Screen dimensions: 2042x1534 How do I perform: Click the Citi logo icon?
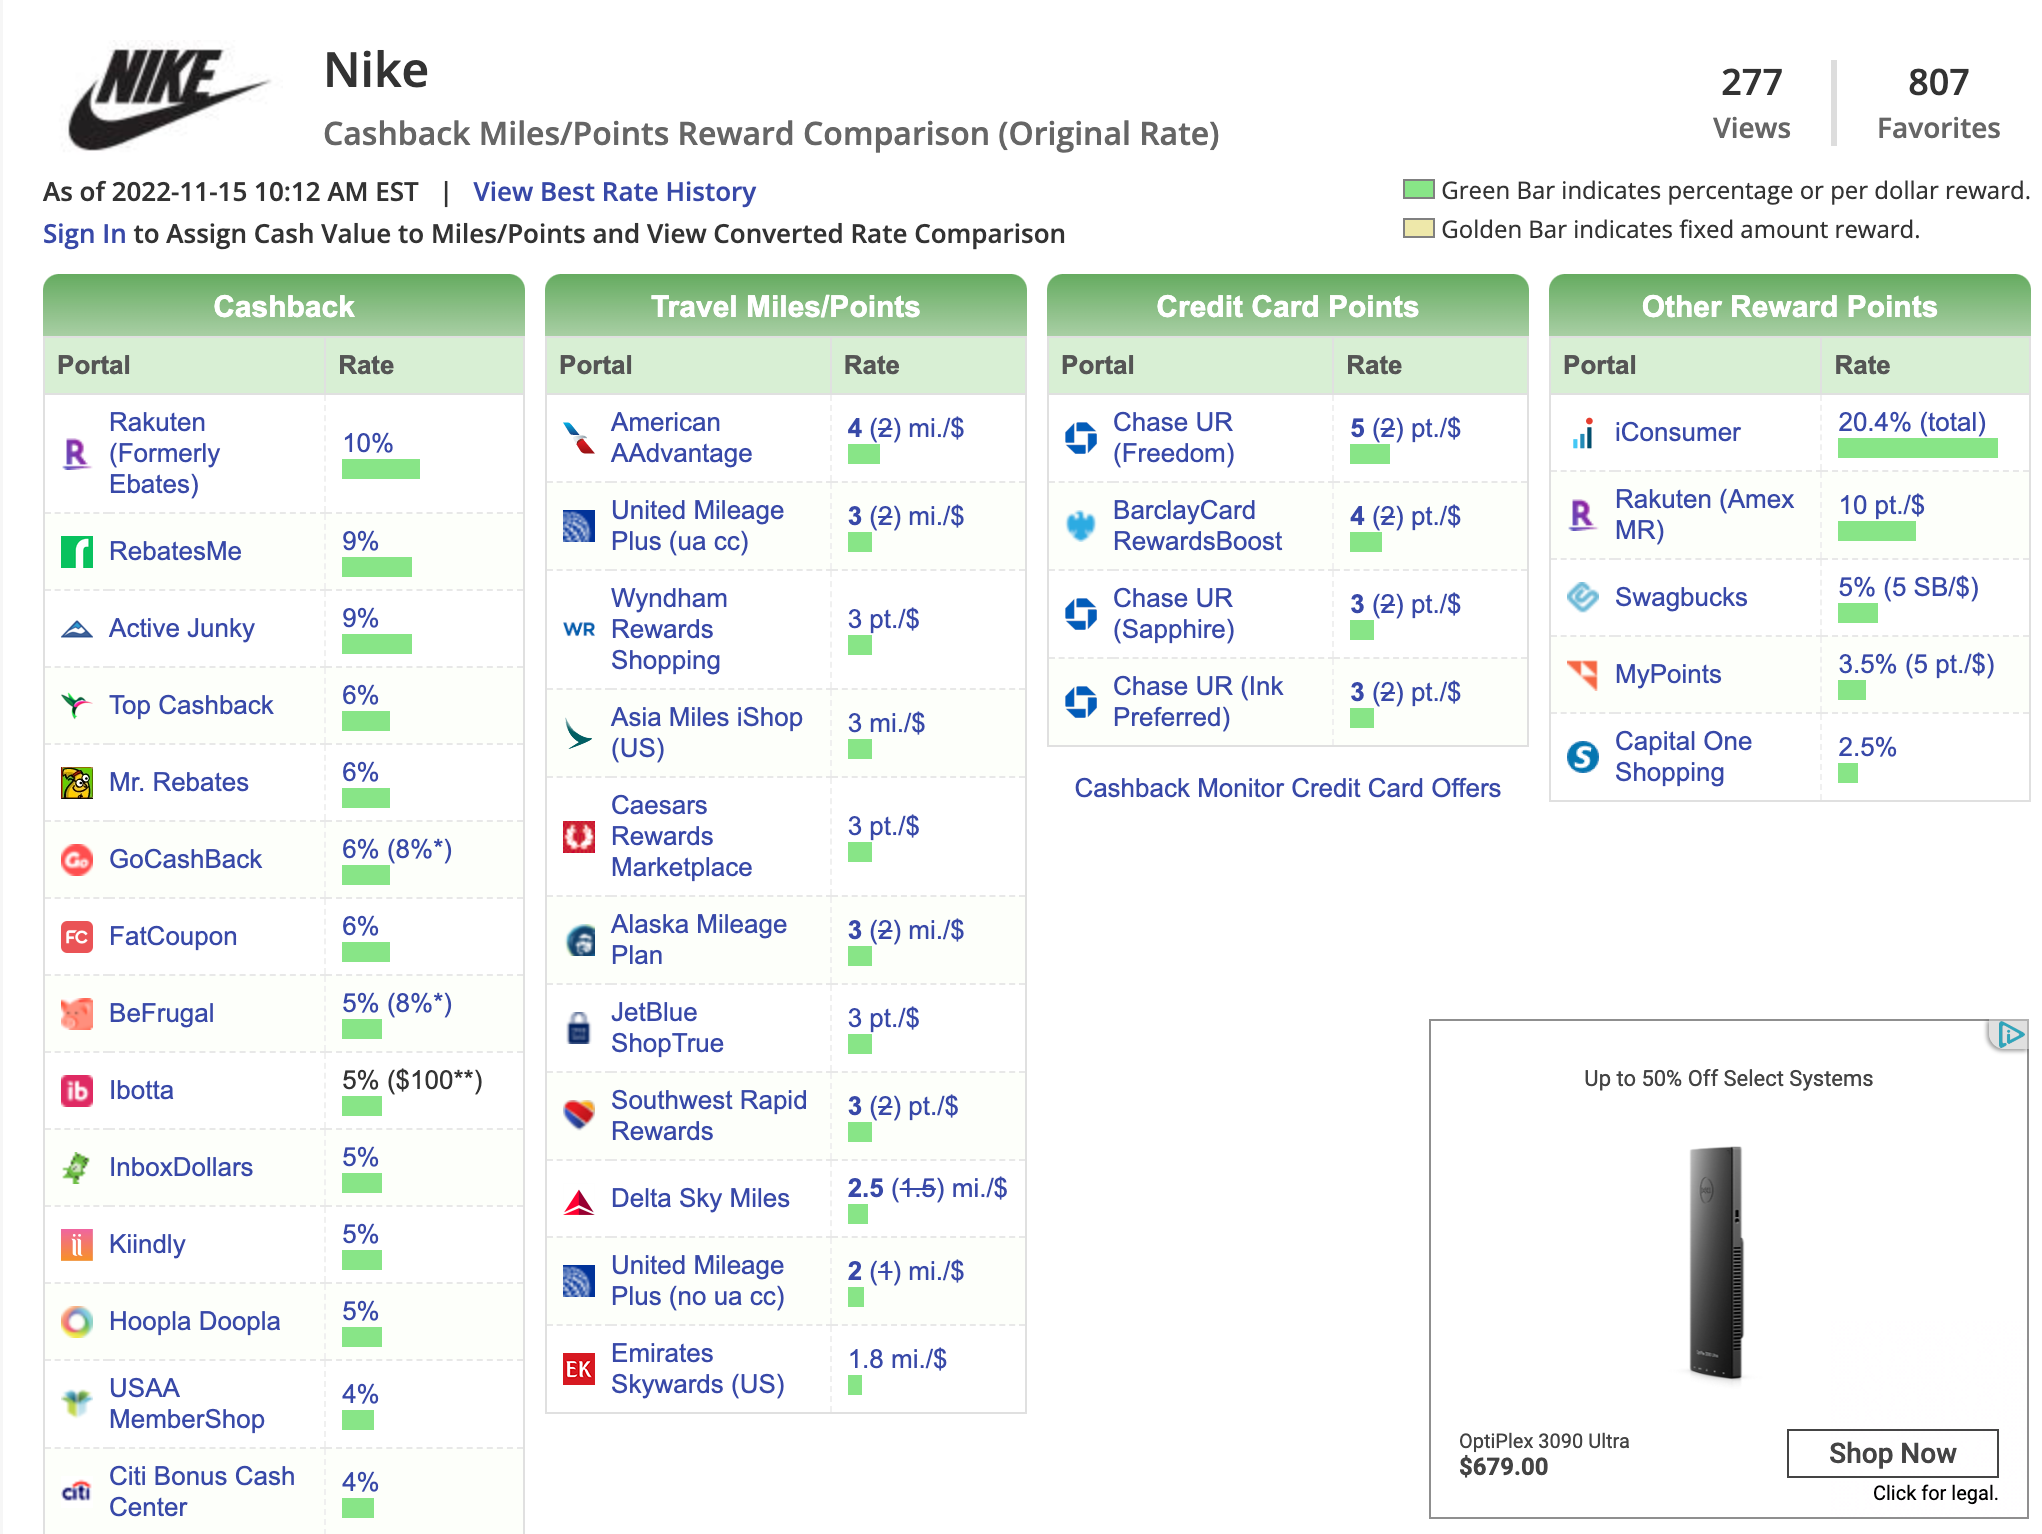tap(76, 1491)
